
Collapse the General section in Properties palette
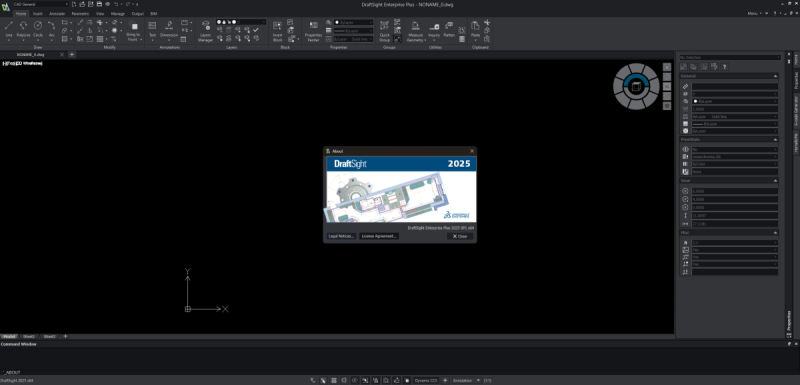point(776,76)
